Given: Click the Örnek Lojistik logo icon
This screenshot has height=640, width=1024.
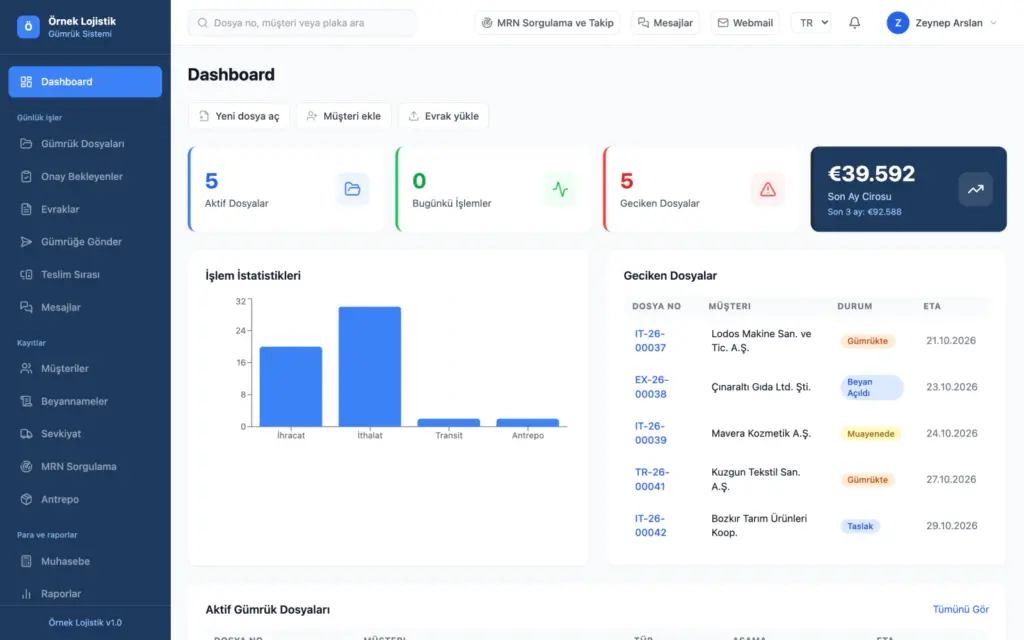Looking at the screenshot, I should pyautogui.click(x=28, y=27).
